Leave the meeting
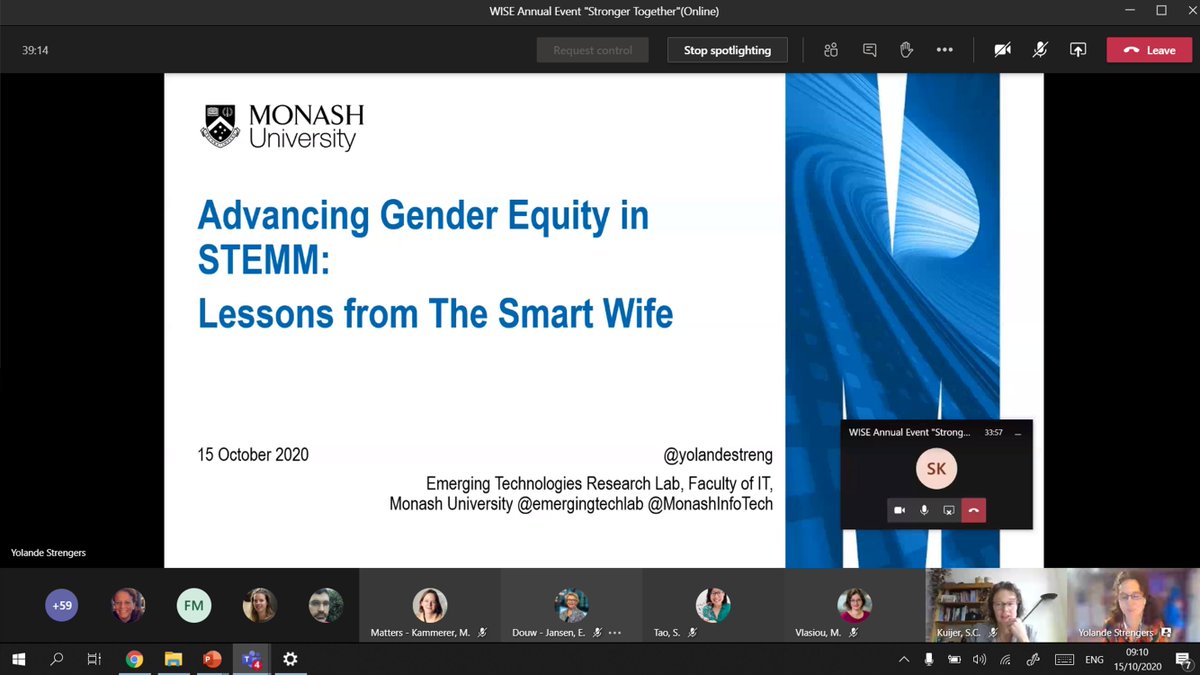 pos(1149,50)
